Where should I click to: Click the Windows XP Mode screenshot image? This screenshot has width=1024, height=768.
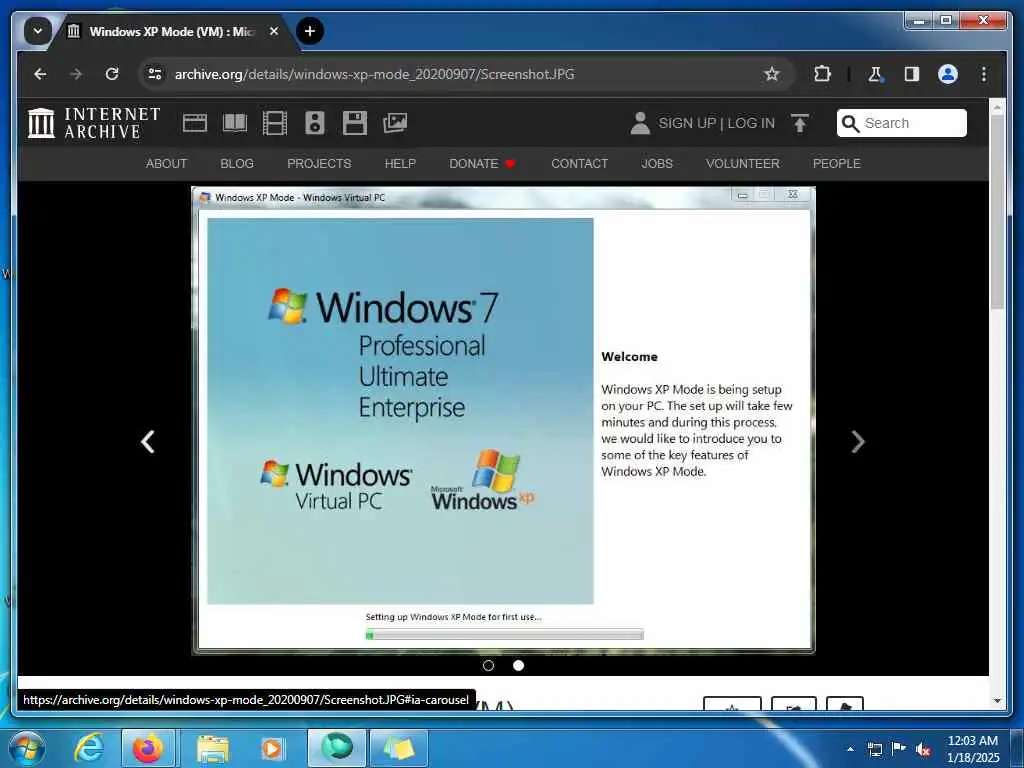(504, 420)
